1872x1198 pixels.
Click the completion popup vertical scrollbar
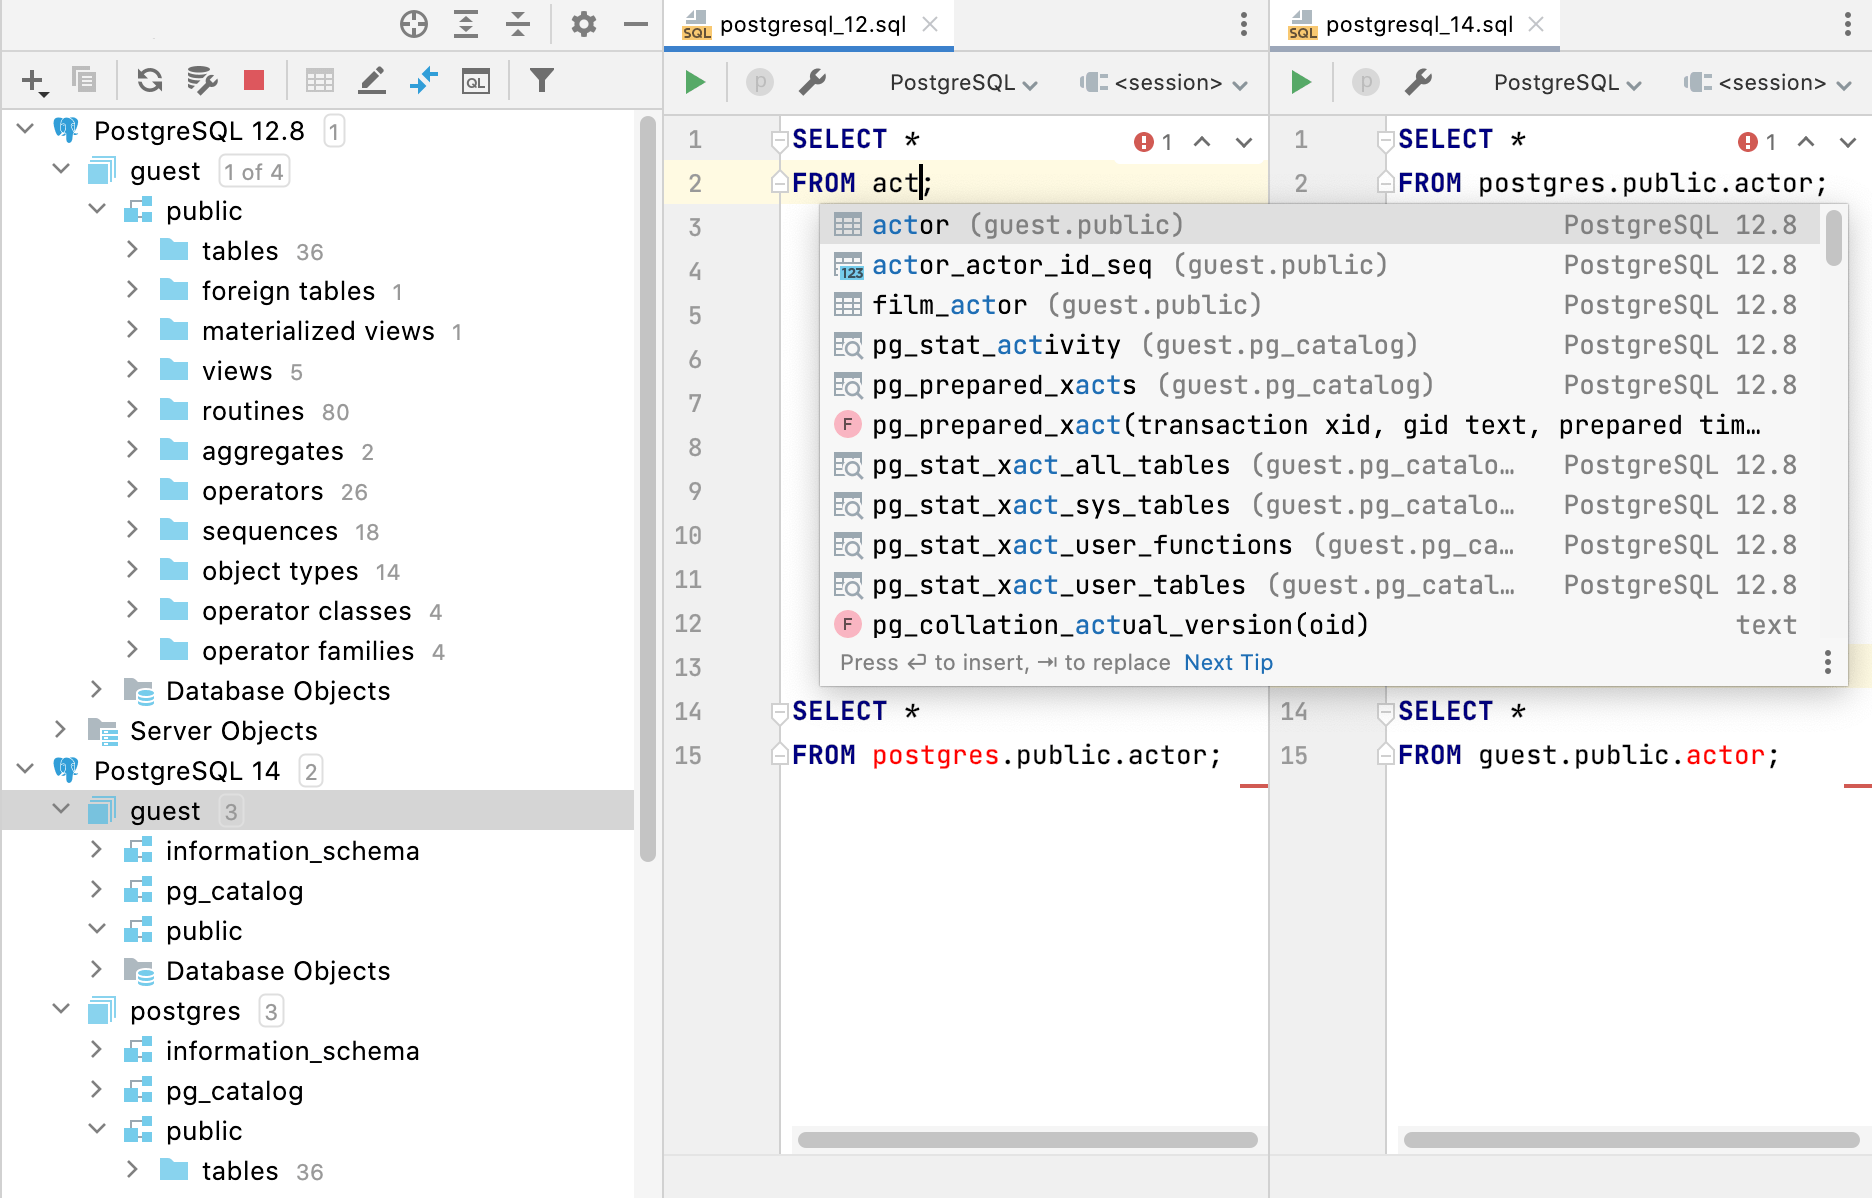(1833, 238)
